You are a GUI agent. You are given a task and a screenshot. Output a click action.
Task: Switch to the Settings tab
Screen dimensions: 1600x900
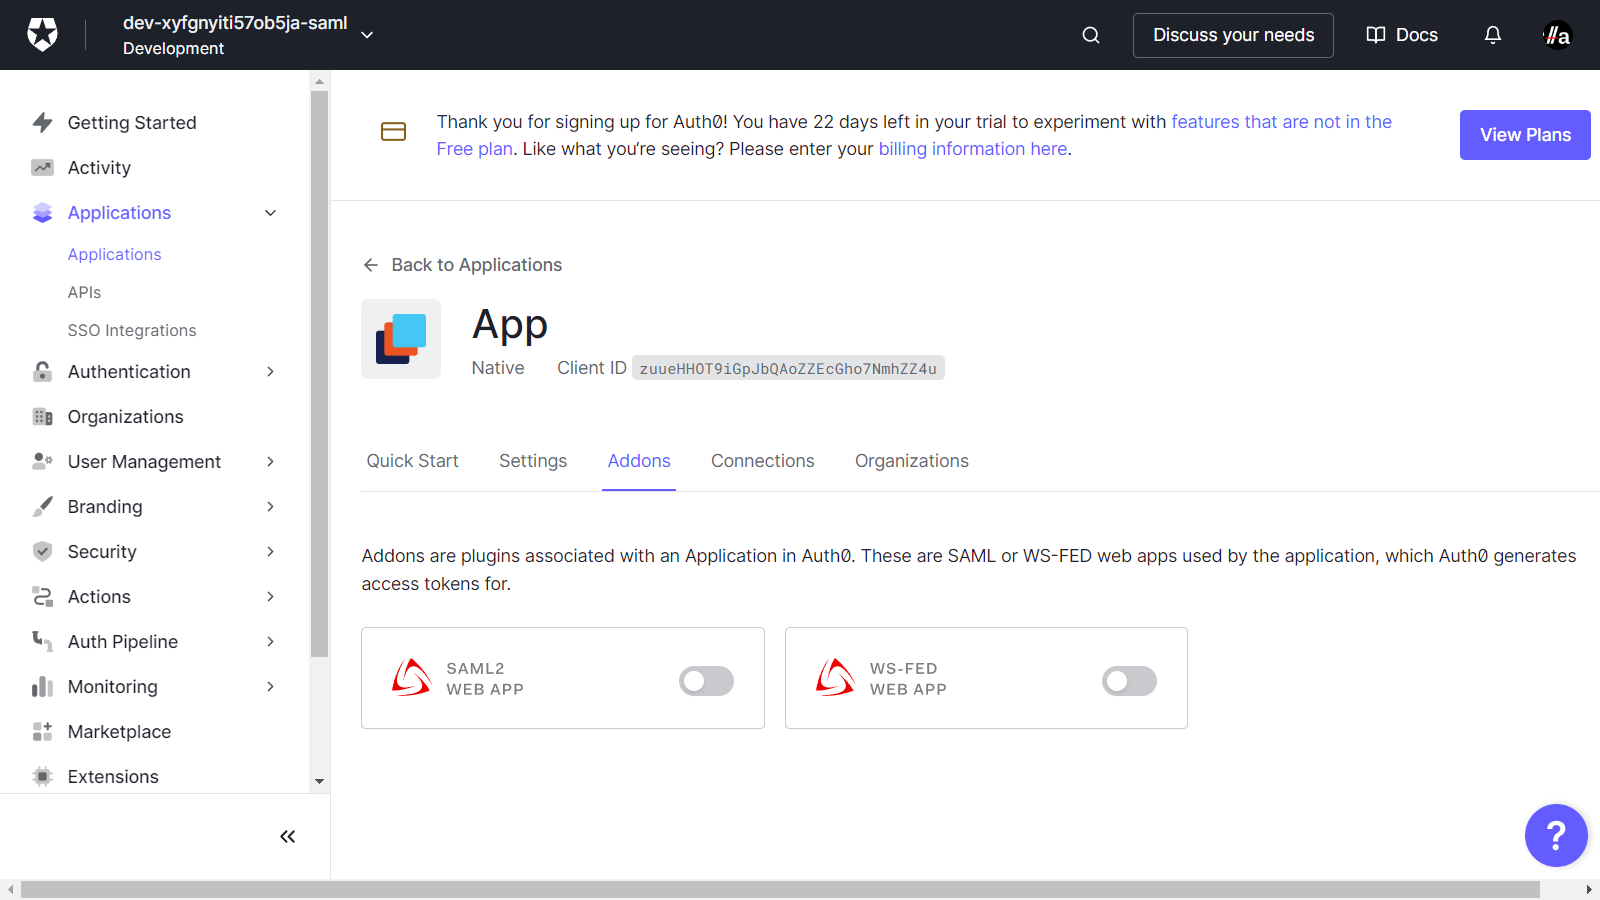tap(532, 461)
